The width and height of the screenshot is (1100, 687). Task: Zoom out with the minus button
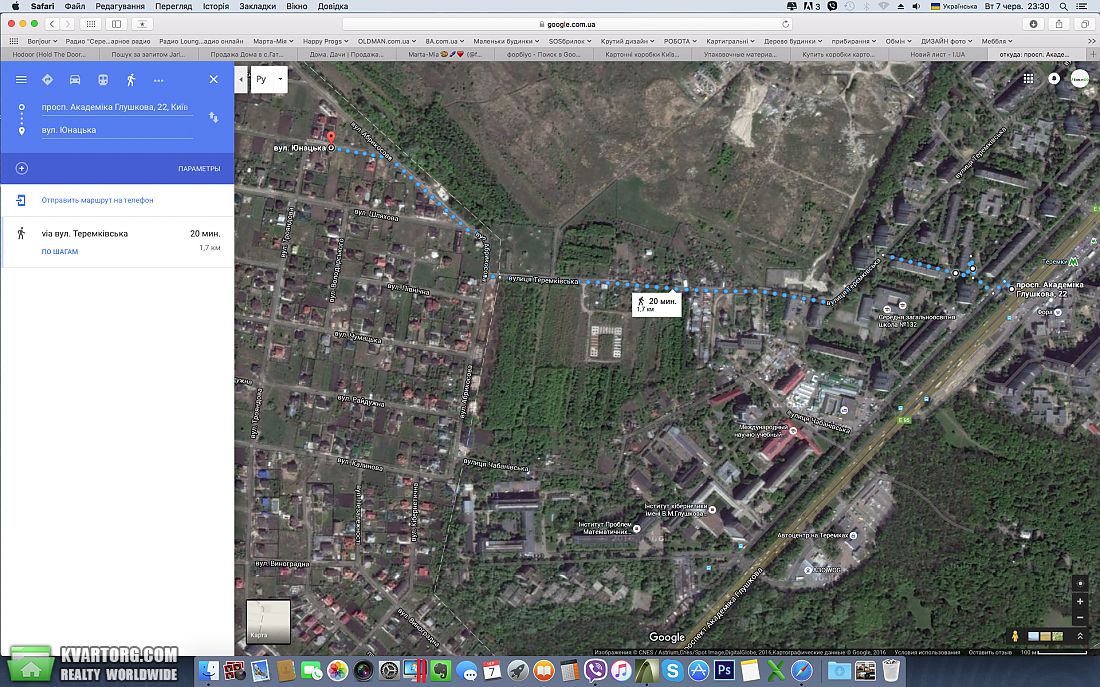[x=1080, y=618]
